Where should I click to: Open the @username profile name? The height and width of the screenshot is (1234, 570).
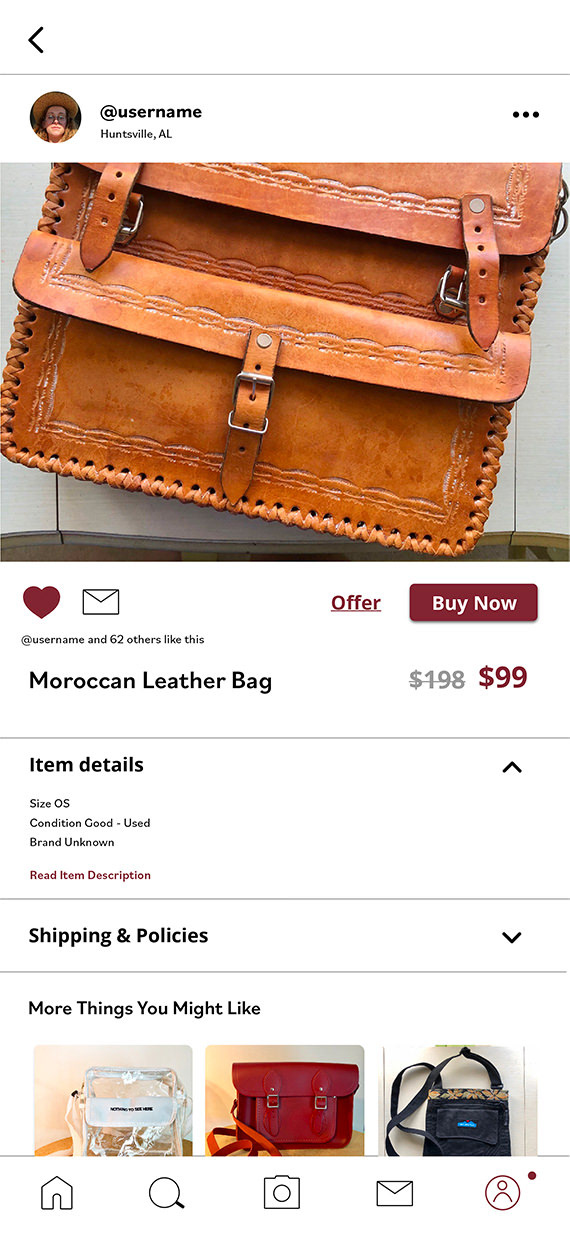click(151, 112)
